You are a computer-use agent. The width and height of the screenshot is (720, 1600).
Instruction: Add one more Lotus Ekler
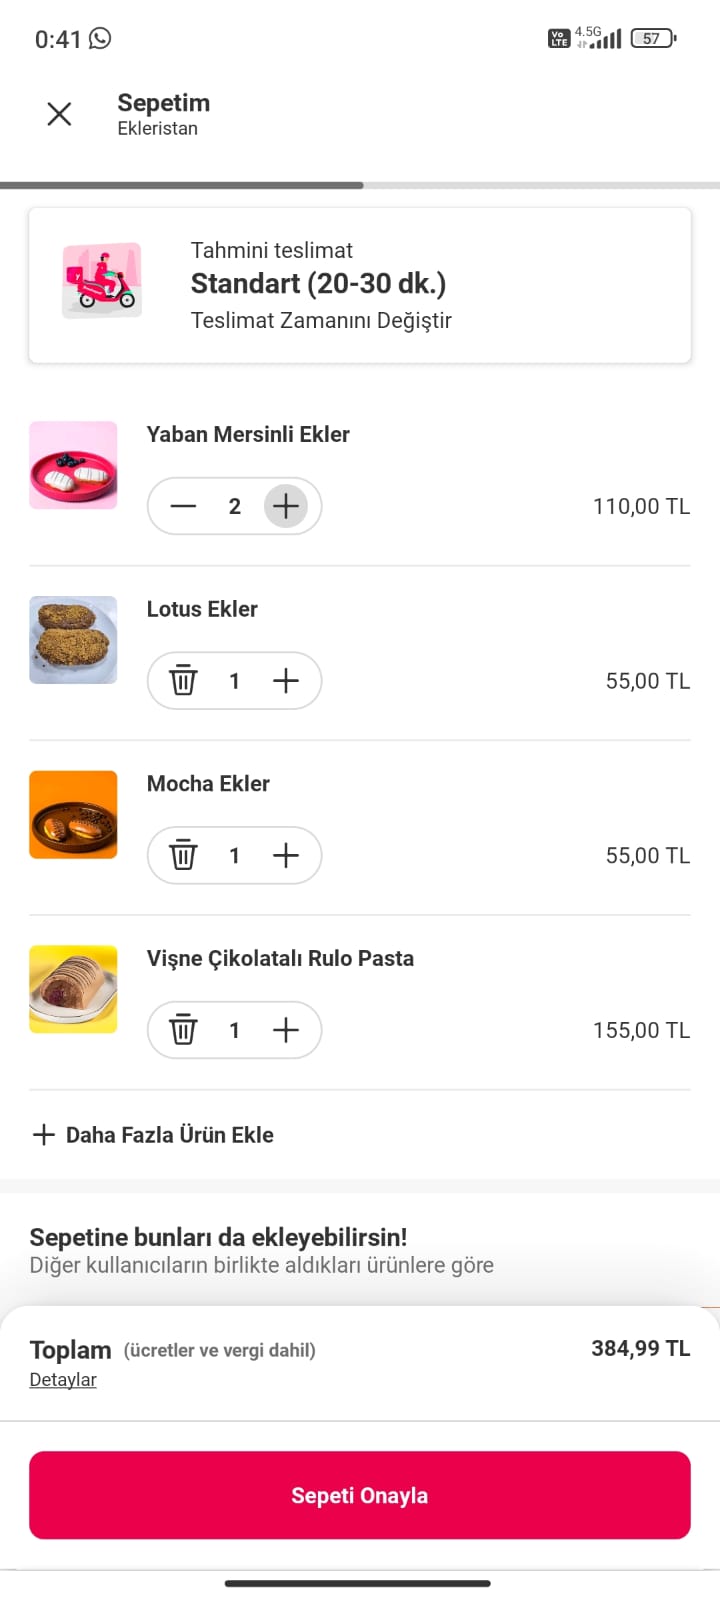click(286, 681)
